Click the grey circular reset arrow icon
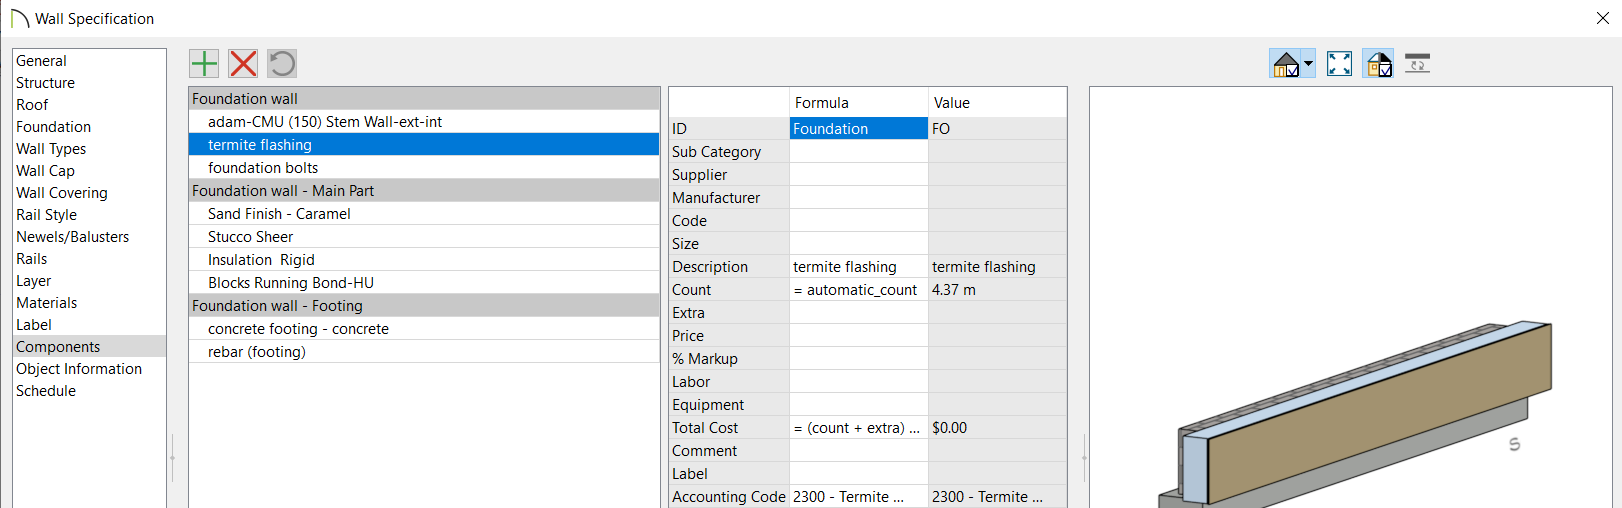Screen dimensions: 1622x508 tap(282, 64)
